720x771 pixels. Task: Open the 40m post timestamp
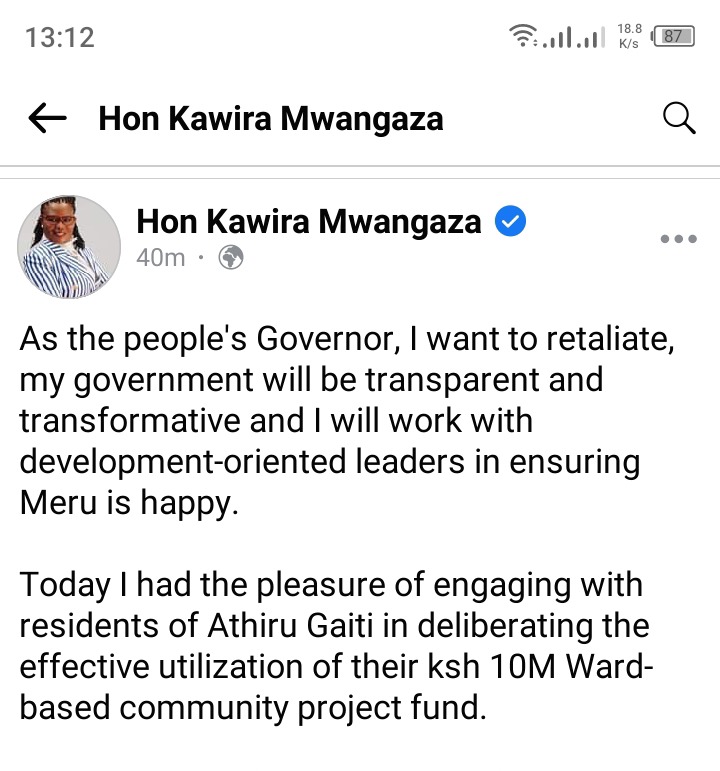point(161,257)
